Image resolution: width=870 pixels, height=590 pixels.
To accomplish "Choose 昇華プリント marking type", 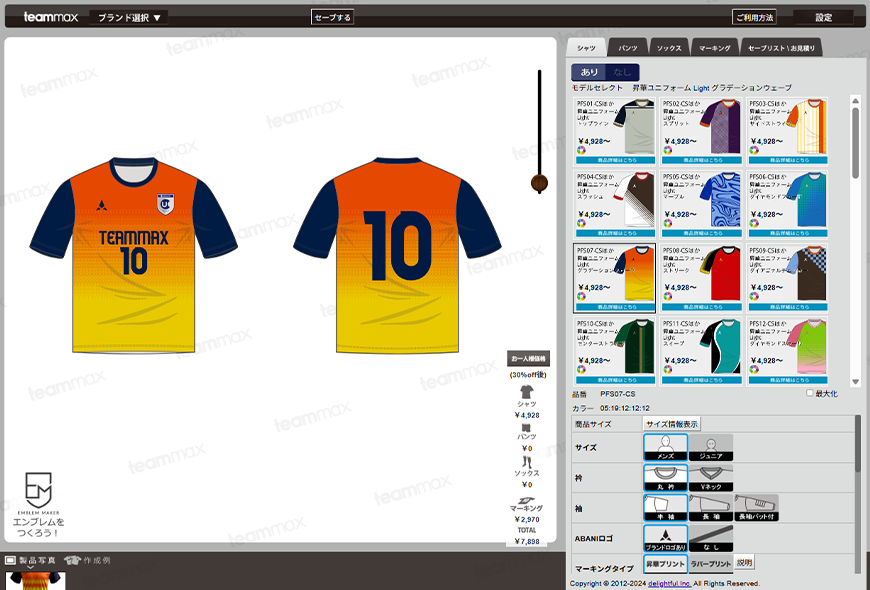I will (665, 563).
